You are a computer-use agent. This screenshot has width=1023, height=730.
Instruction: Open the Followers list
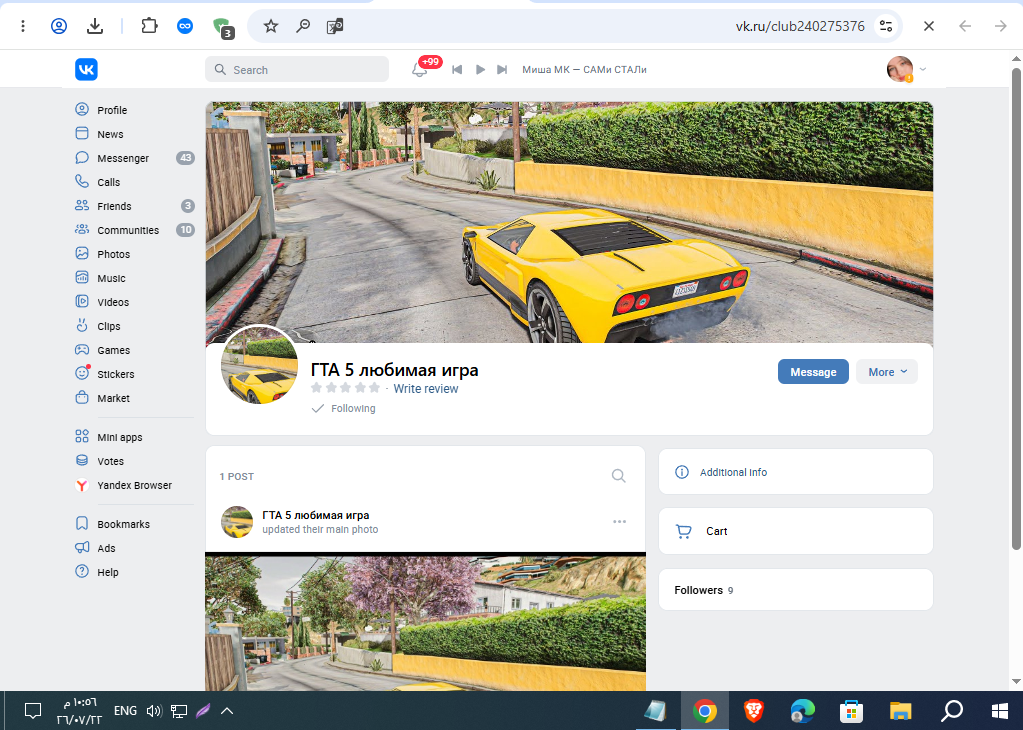click(795, 590)
